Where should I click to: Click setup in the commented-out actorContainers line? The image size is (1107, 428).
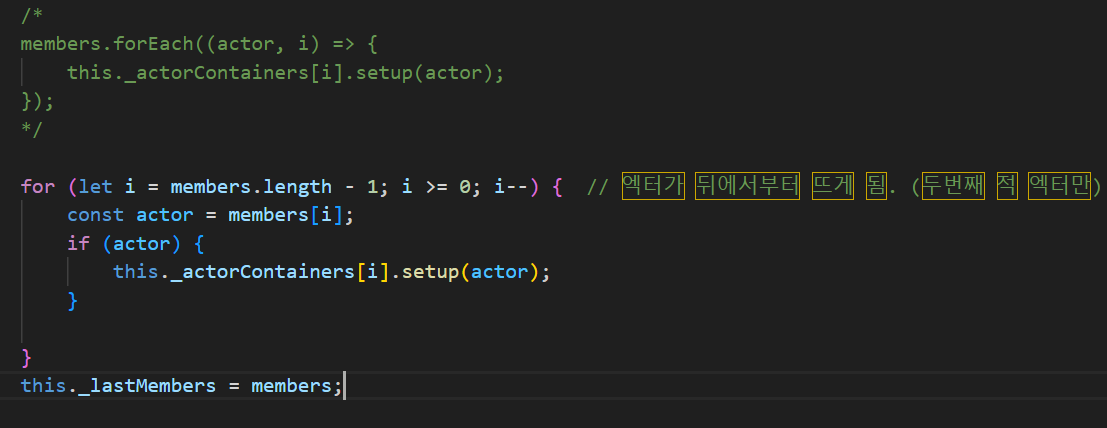[383, 73]
